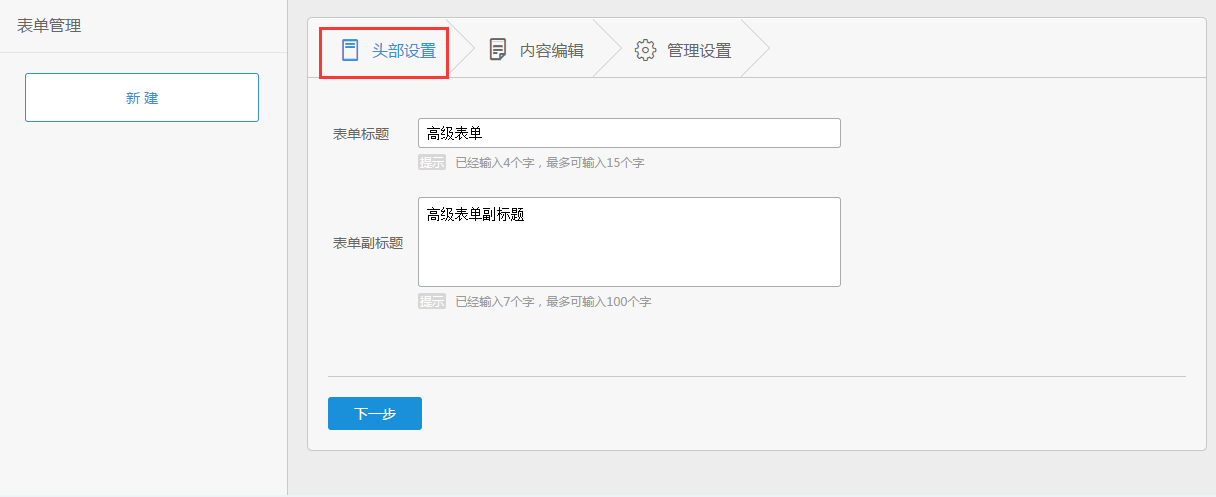Focus the 表单标题 input containing 高级表单
The image size is (1216, 497).
tap(629, 133)
